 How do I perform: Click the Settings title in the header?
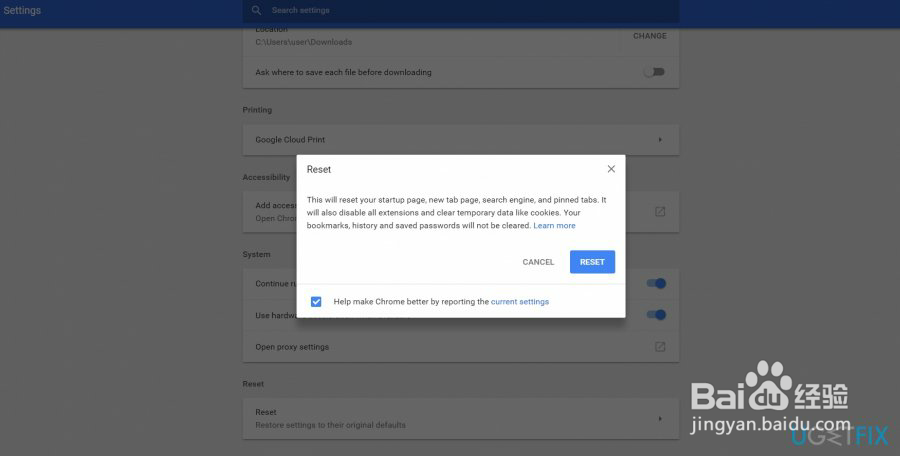23,10
